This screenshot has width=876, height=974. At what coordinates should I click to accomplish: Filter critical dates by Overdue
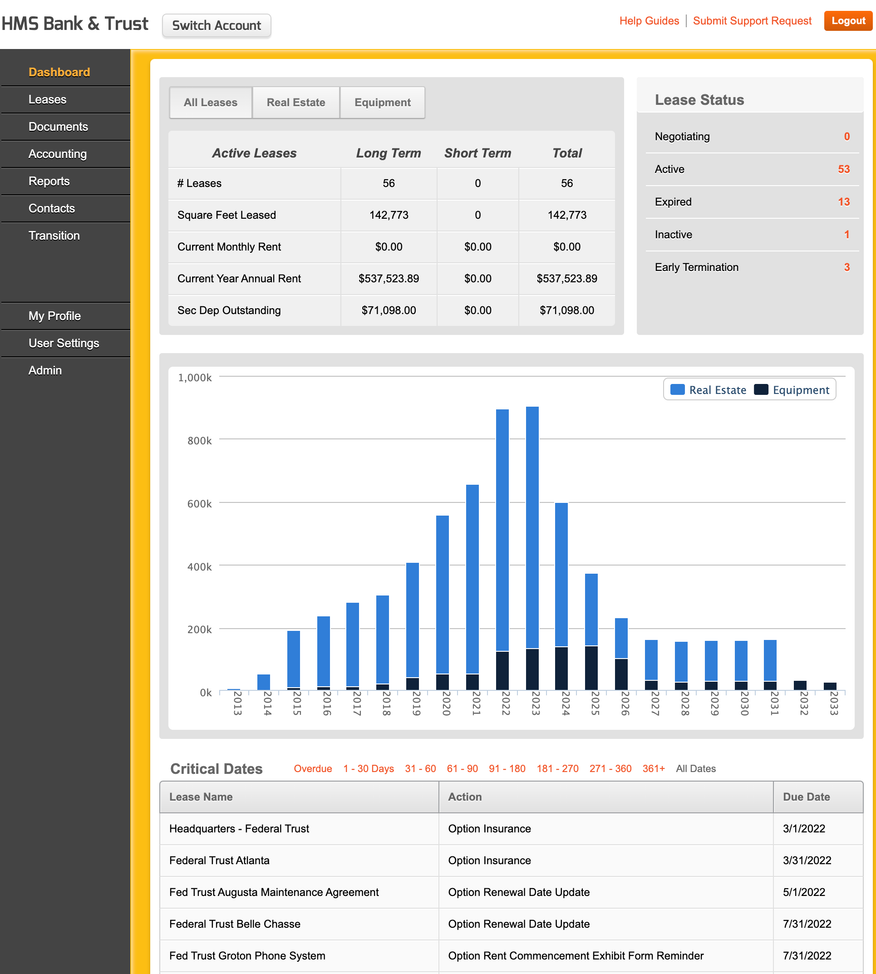(312, 769)
